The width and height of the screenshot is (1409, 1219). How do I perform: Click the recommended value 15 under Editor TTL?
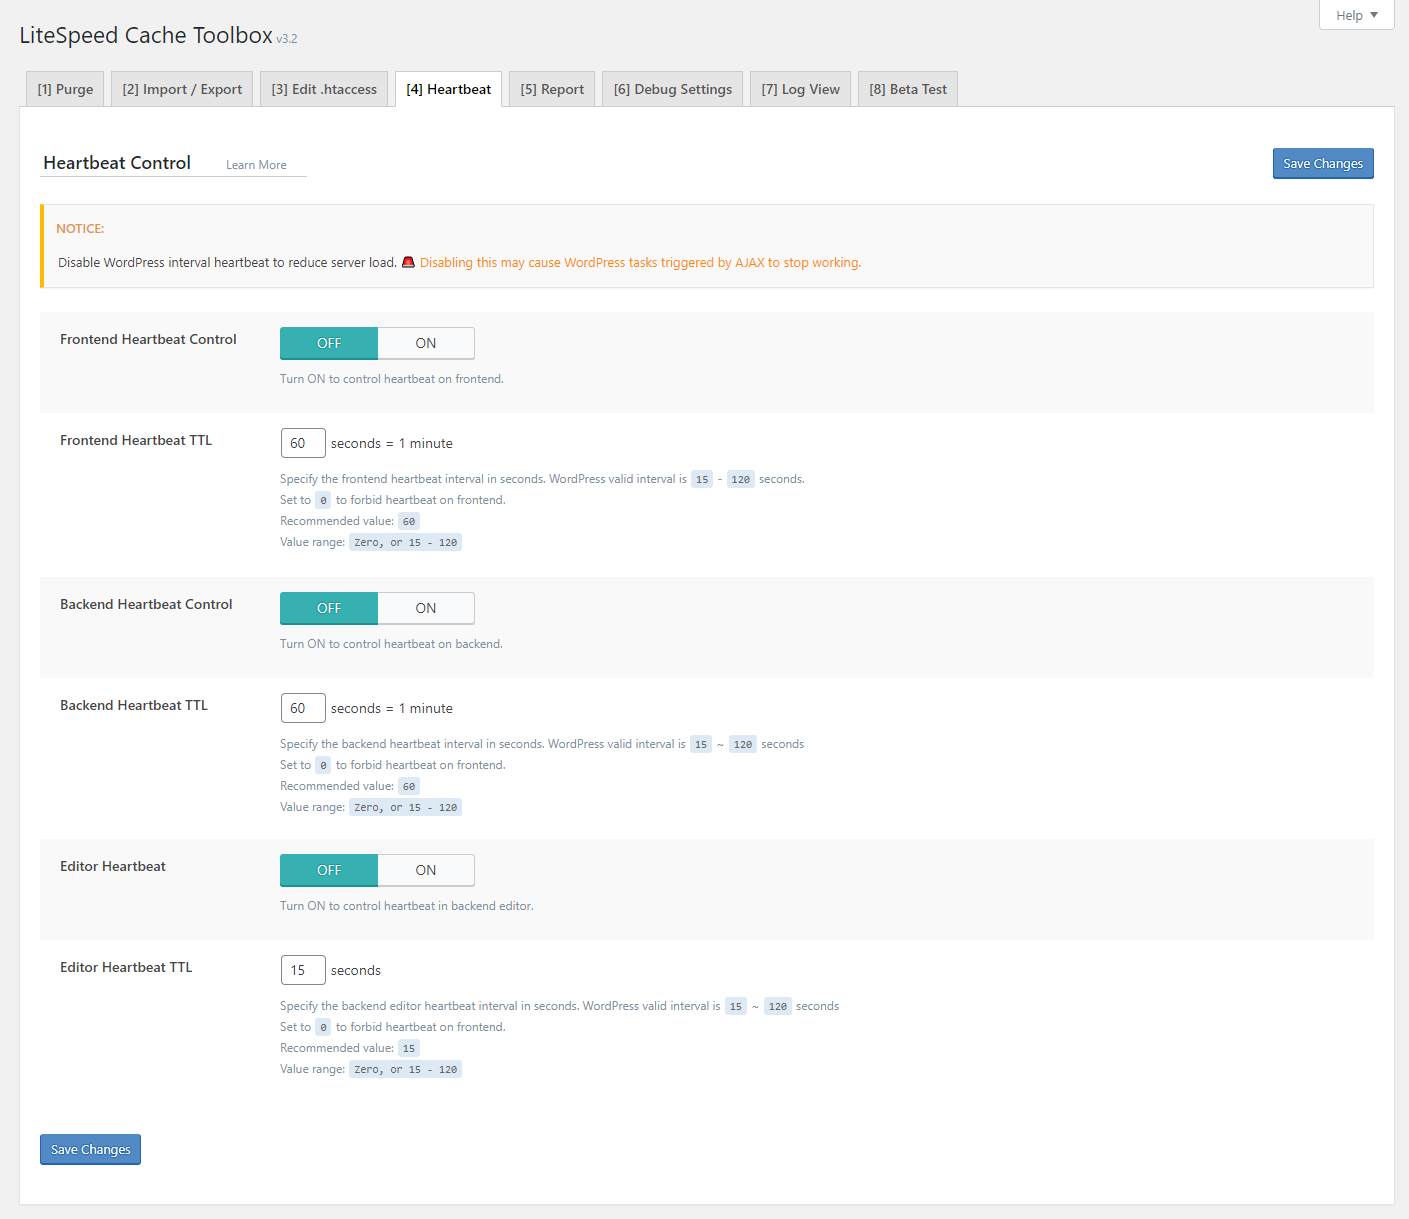[x=409, y=1048]
